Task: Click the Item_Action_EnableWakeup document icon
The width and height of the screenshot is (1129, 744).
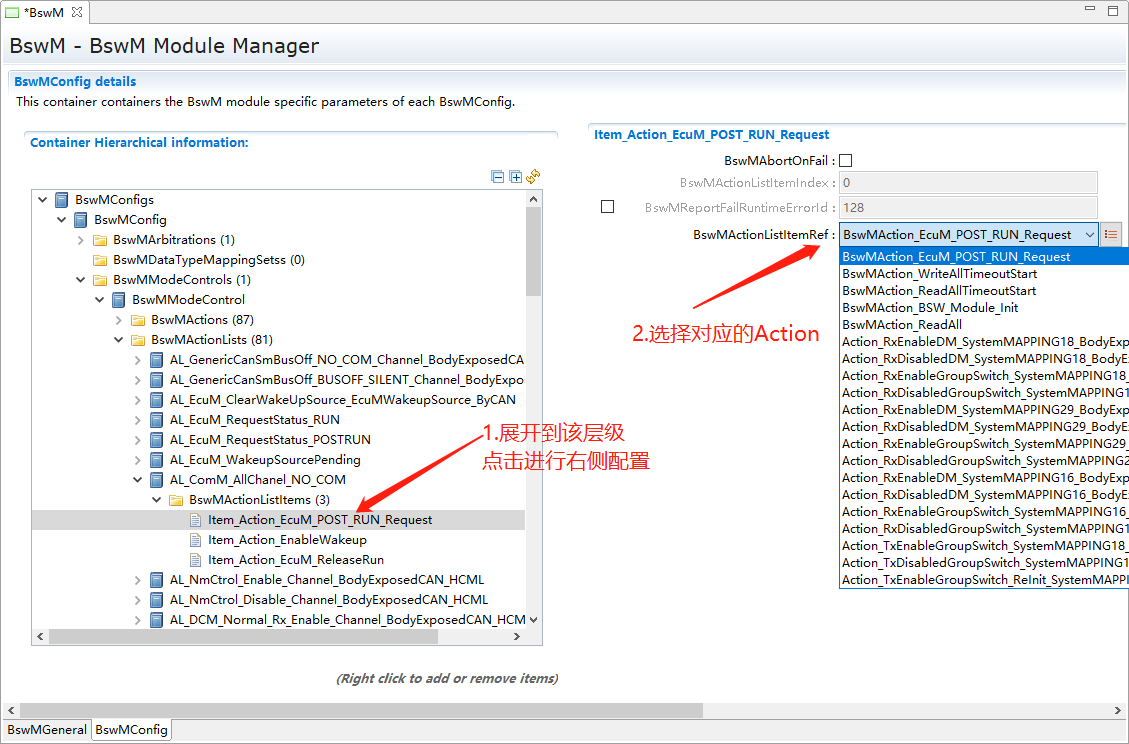Action: (196, 540)
